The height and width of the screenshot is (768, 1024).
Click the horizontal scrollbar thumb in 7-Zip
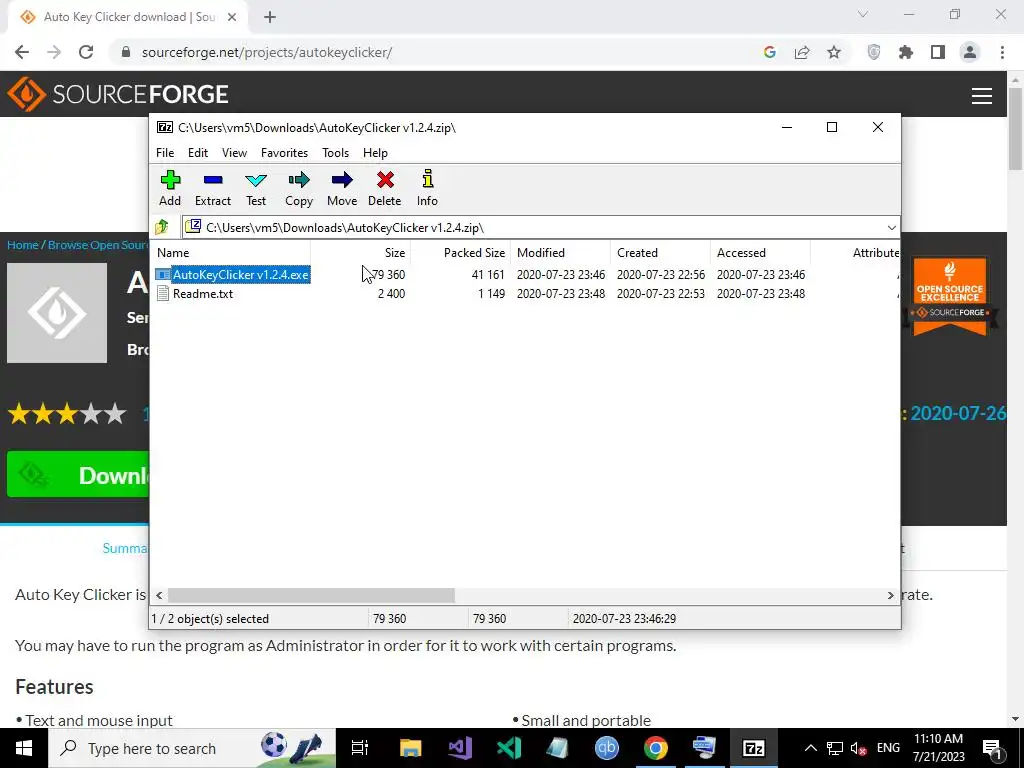(x=312, y=596)
